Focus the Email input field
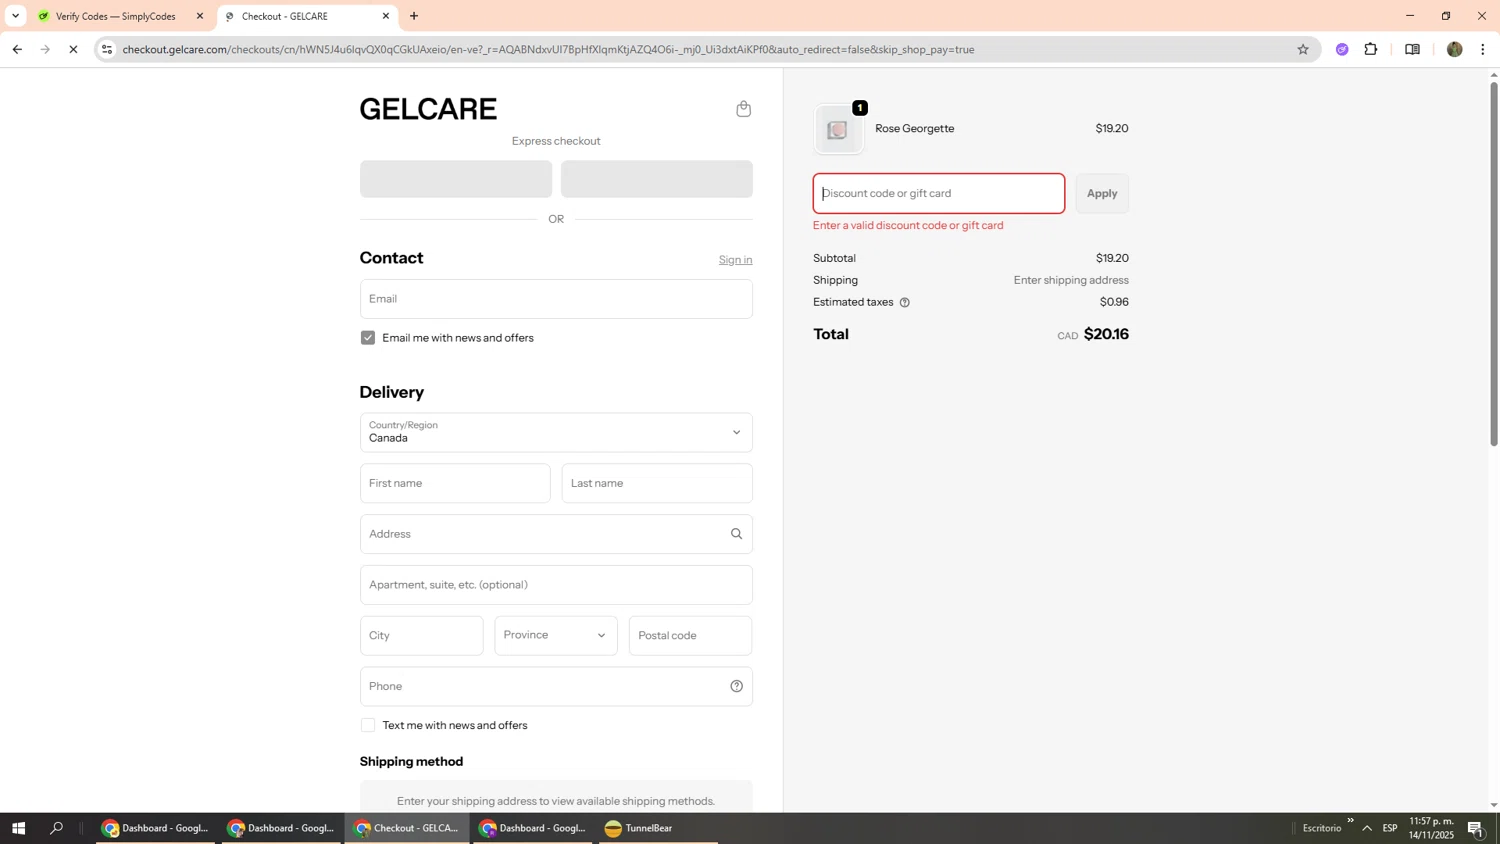Screen dimensions: 1500x844 pos(556,299)
